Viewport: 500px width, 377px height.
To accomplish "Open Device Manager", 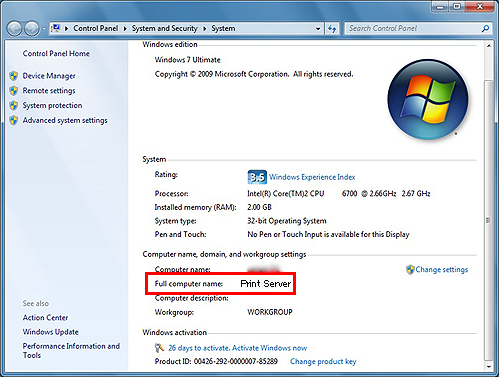I will (49, 76).
